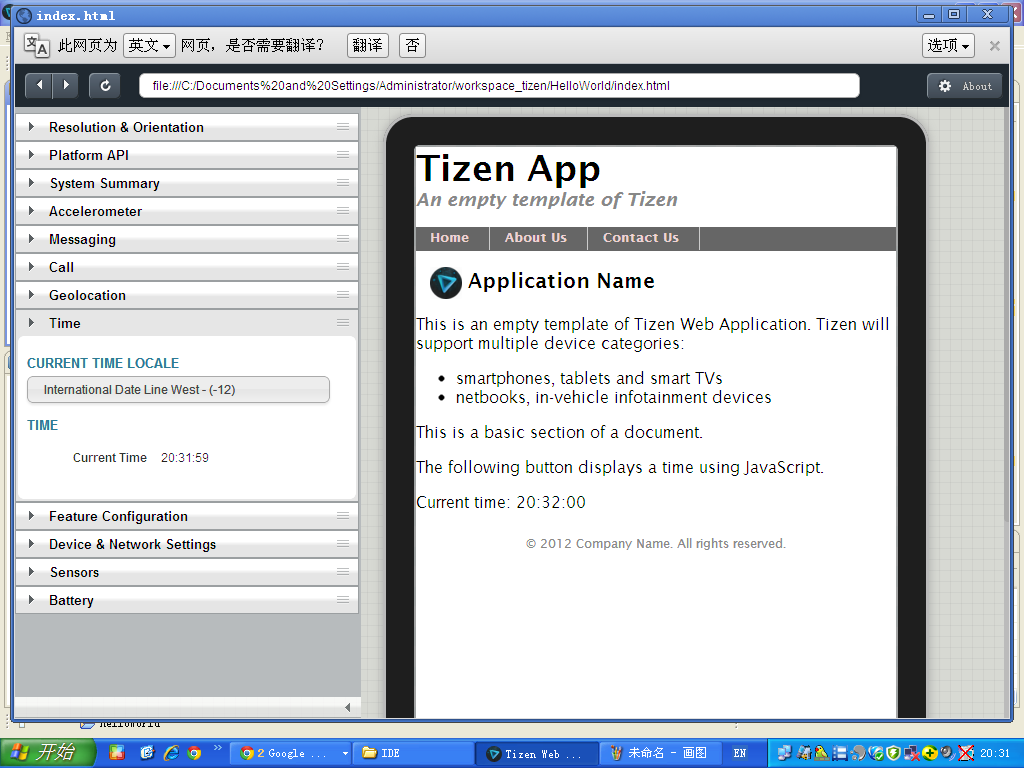Click the 翻译 translate button
The height and width of the screenshot is (768, 1024).
pos(368,46)
